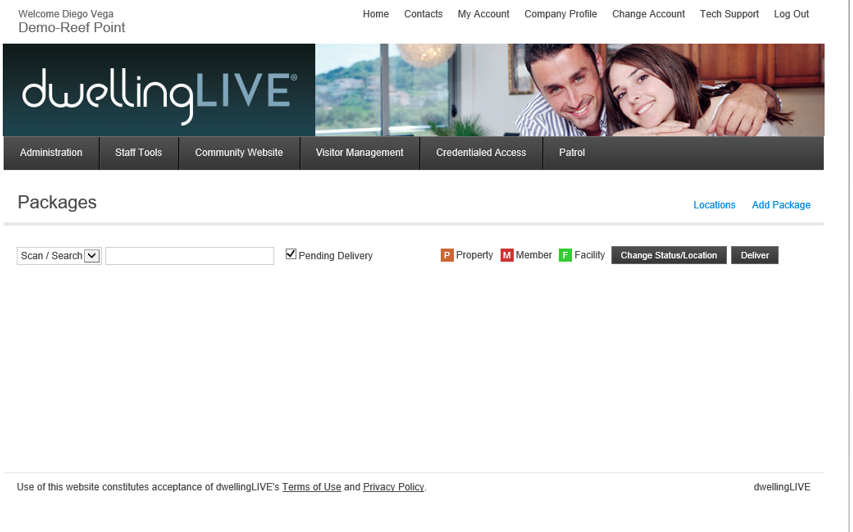The height and width of the screenshot is (532, 853).
Task: Open the Staff Tools menu
Action: click(138, 153)
